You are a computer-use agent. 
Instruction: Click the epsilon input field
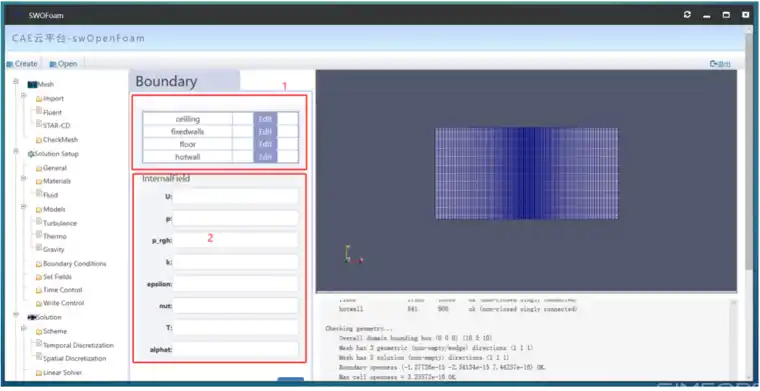236,283
